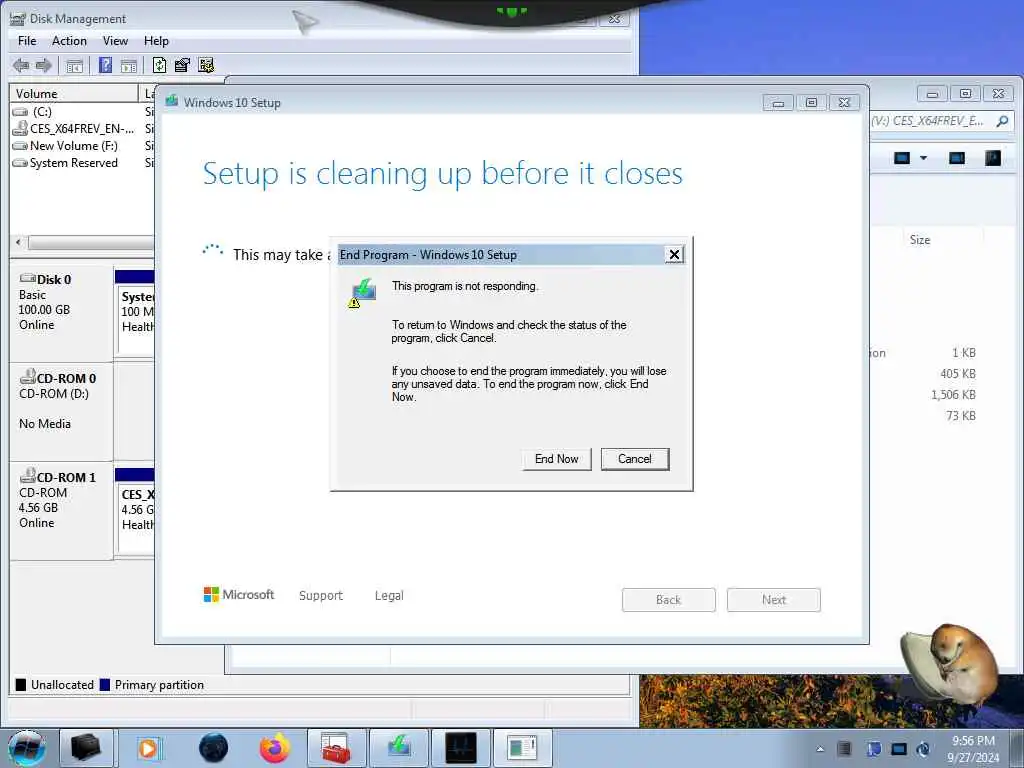Viewport: 1024px width, 768px height.
Task: Click the last window-panel app button on taskbar
Action: pos(522,748)
